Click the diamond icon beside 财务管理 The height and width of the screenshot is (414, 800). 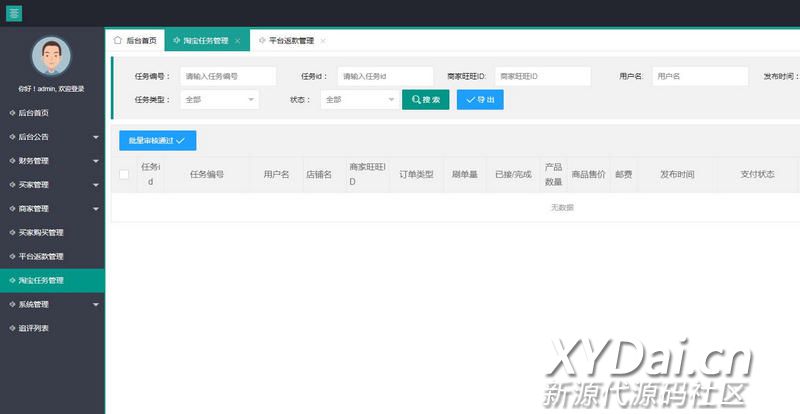click(12, 161)
